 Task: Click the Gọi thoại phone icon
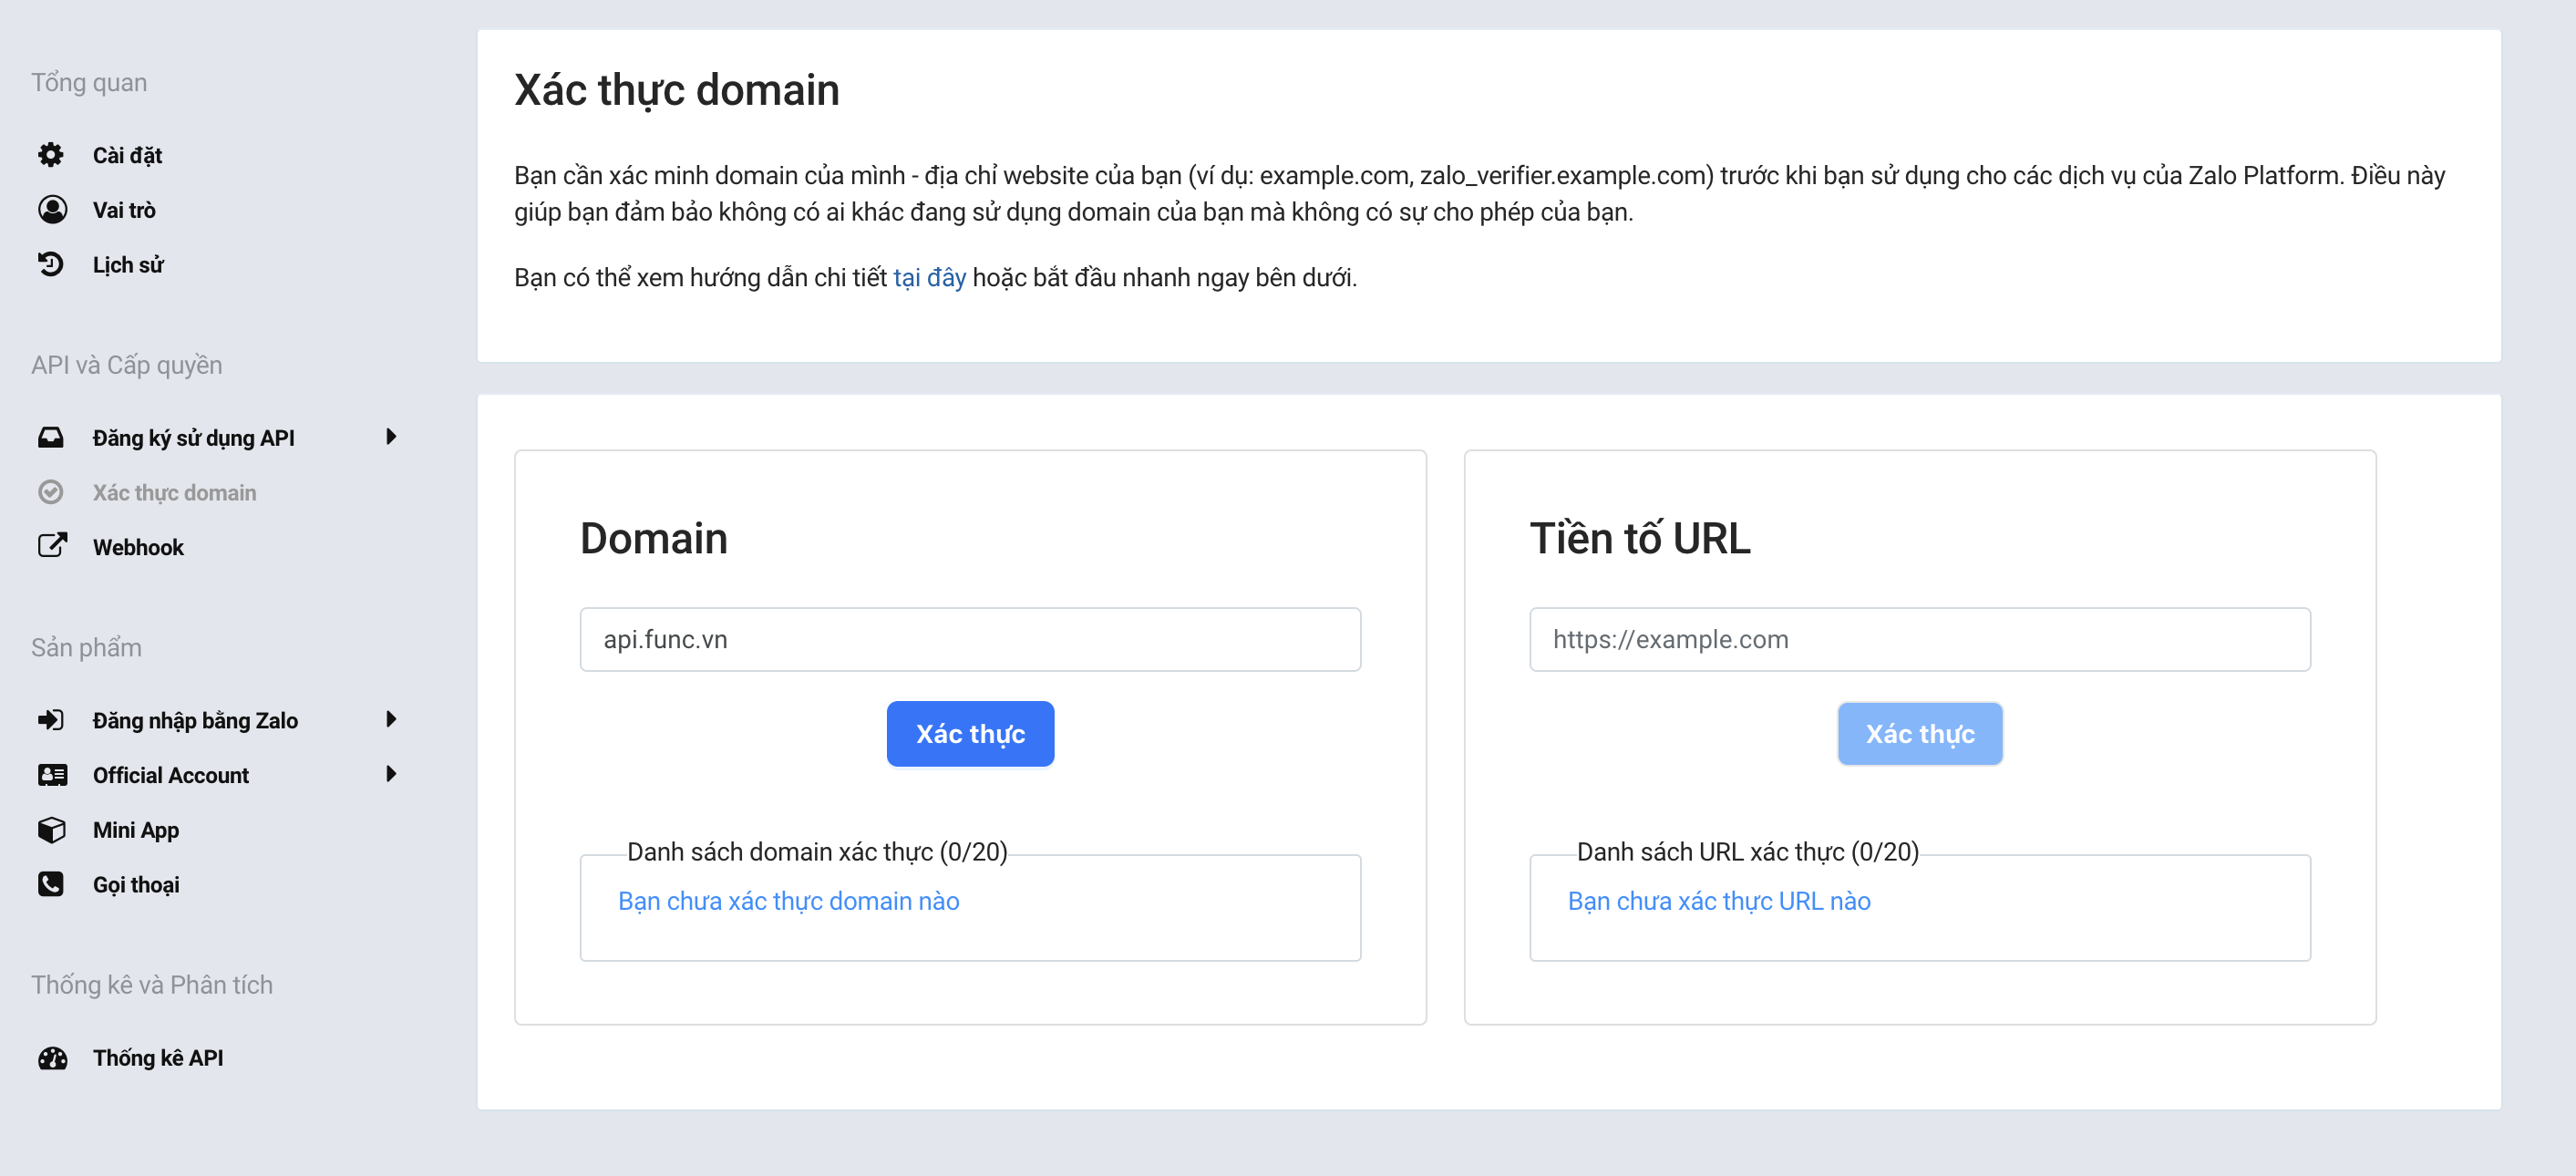tap(51, 884)
